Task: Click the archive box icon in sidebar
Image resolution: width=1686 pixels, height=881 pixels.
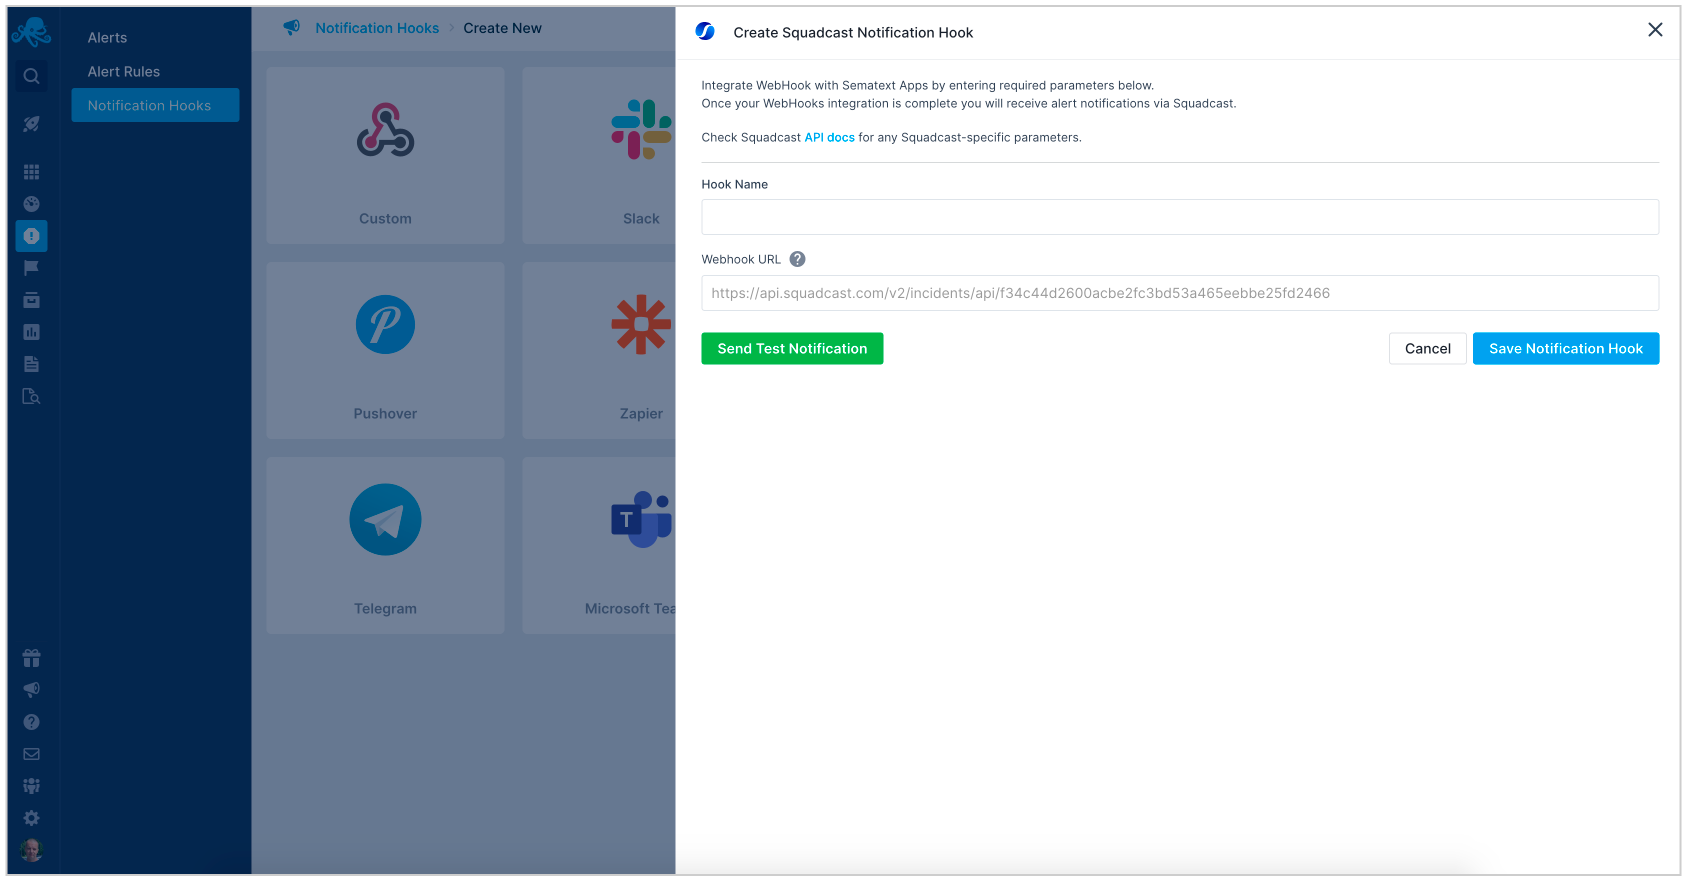Action: 31,300
